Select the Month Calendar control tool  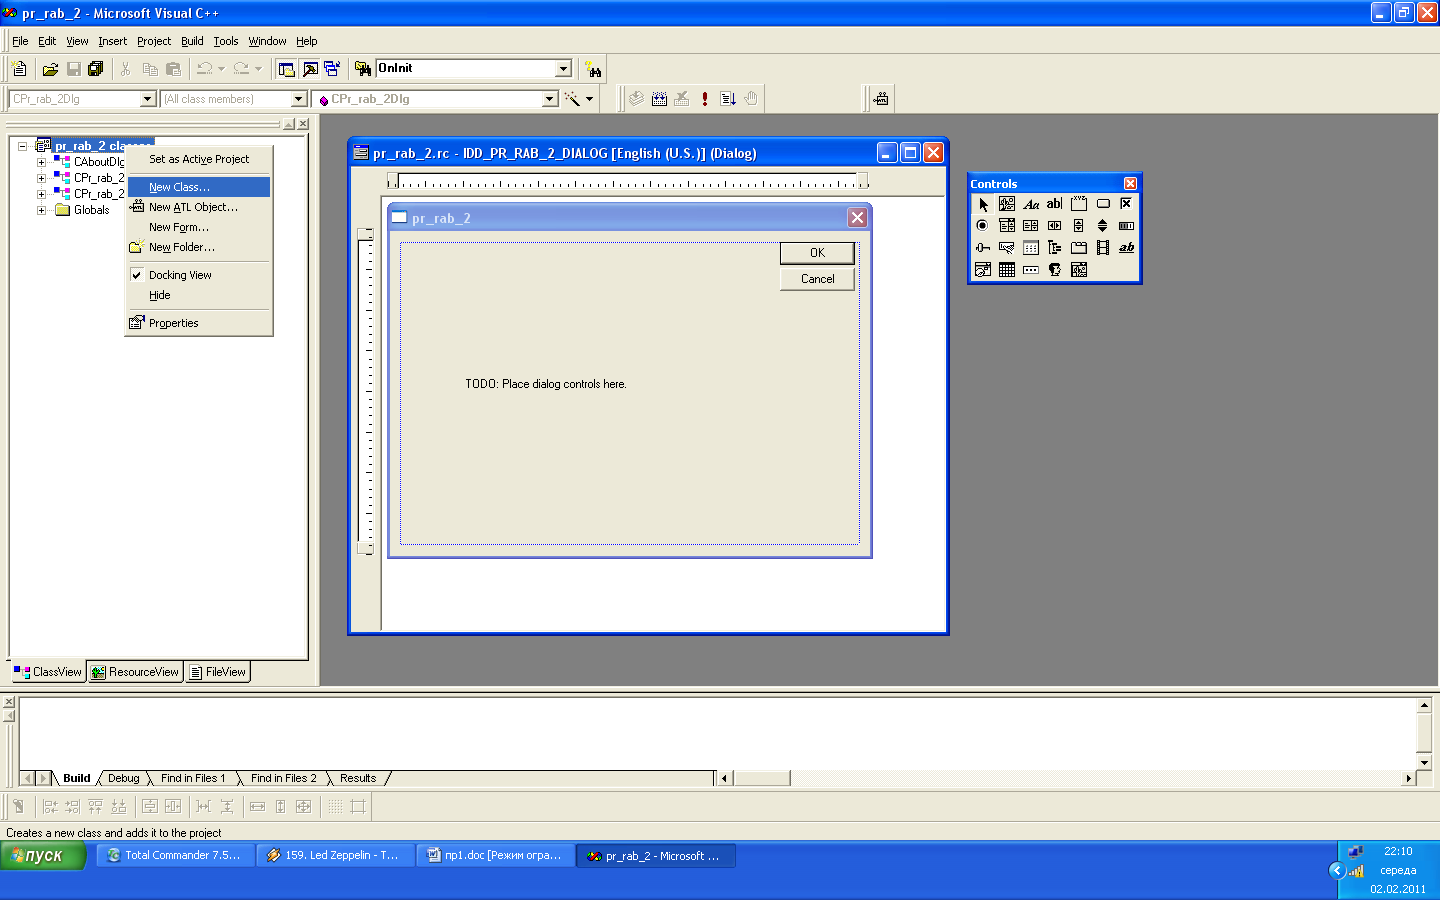coord(1007,270)
